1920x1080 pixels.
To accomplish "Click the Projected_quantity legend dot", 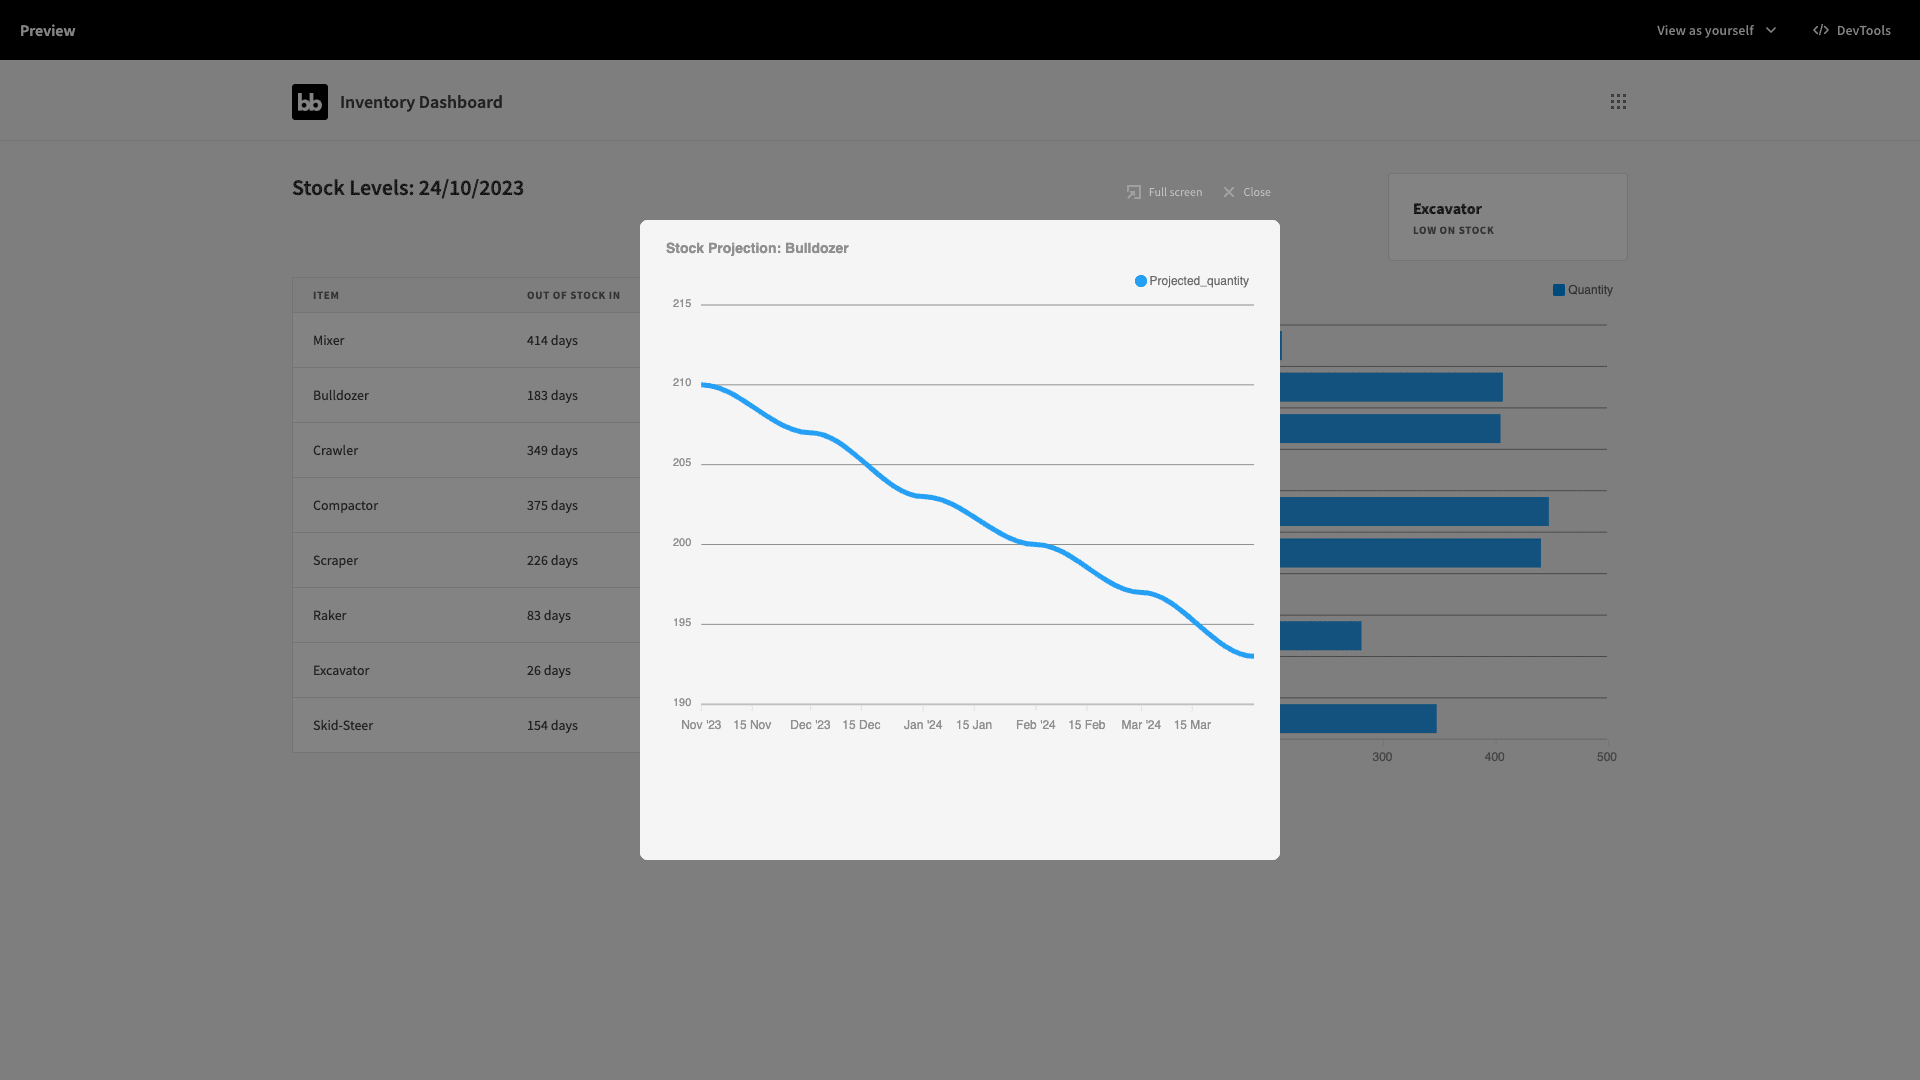I will [x=1139, y=281].
